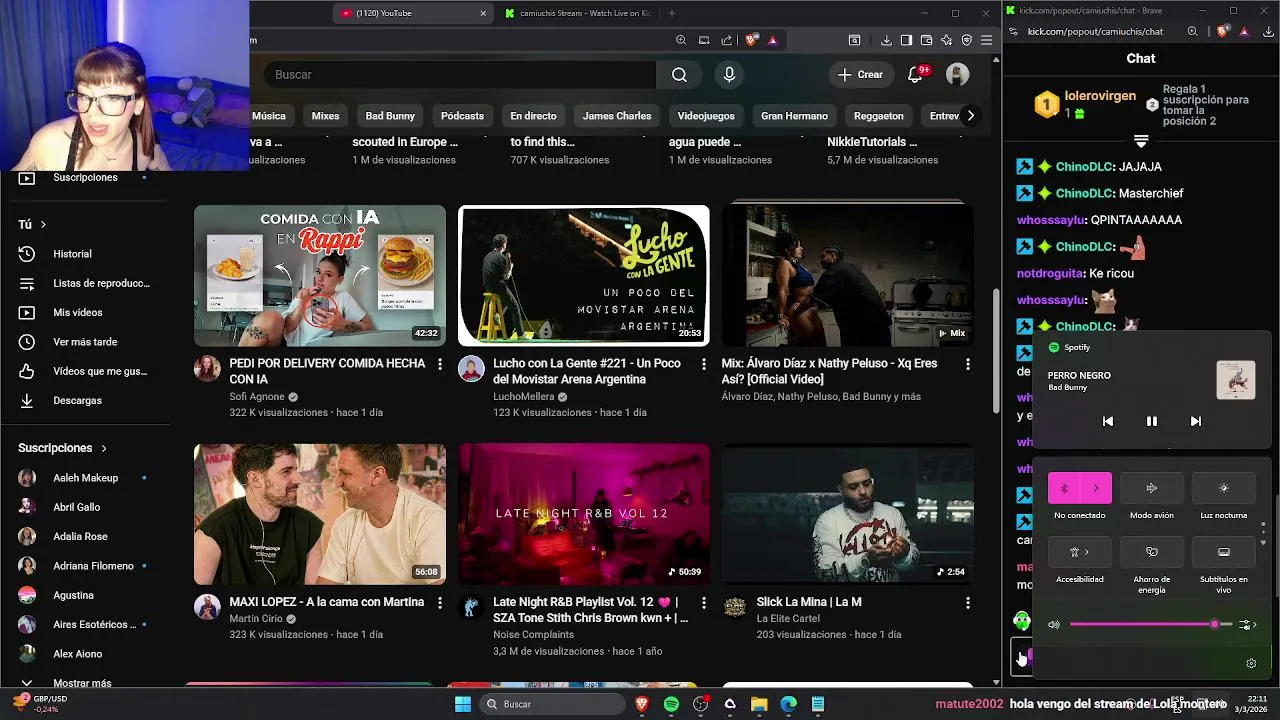Image resolution: width=1280 pixels, height=720 pixels.
Task: Open options for Álvaro Díaz mix
Action: (967, 365)
